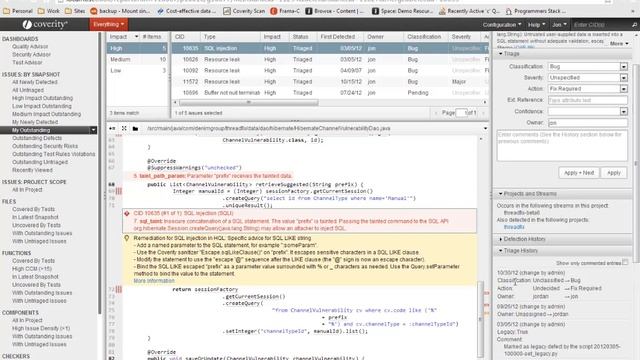Click the More link in issue description
Screen dimensions: 640x360
point(619,44)
